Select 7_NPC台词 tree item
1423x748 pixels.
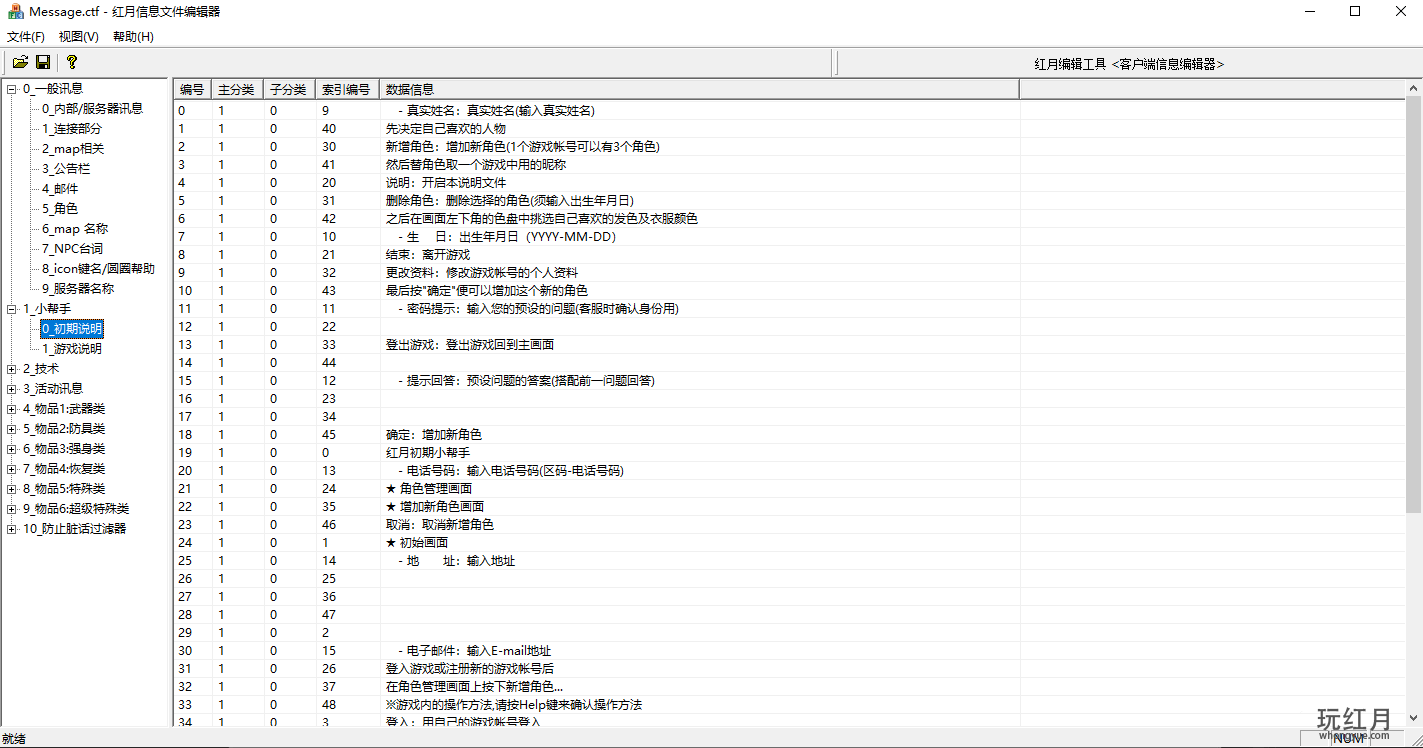pos(72,249)
